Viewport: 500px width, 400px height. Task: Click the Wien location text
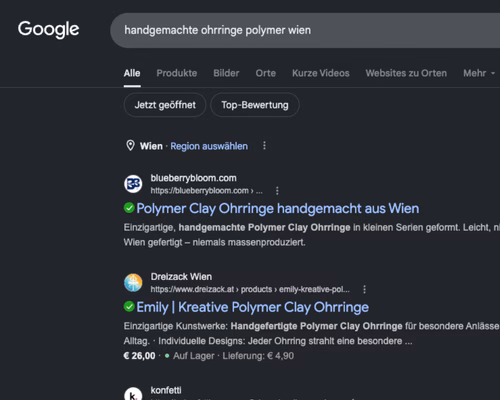(x=151, y=146)
